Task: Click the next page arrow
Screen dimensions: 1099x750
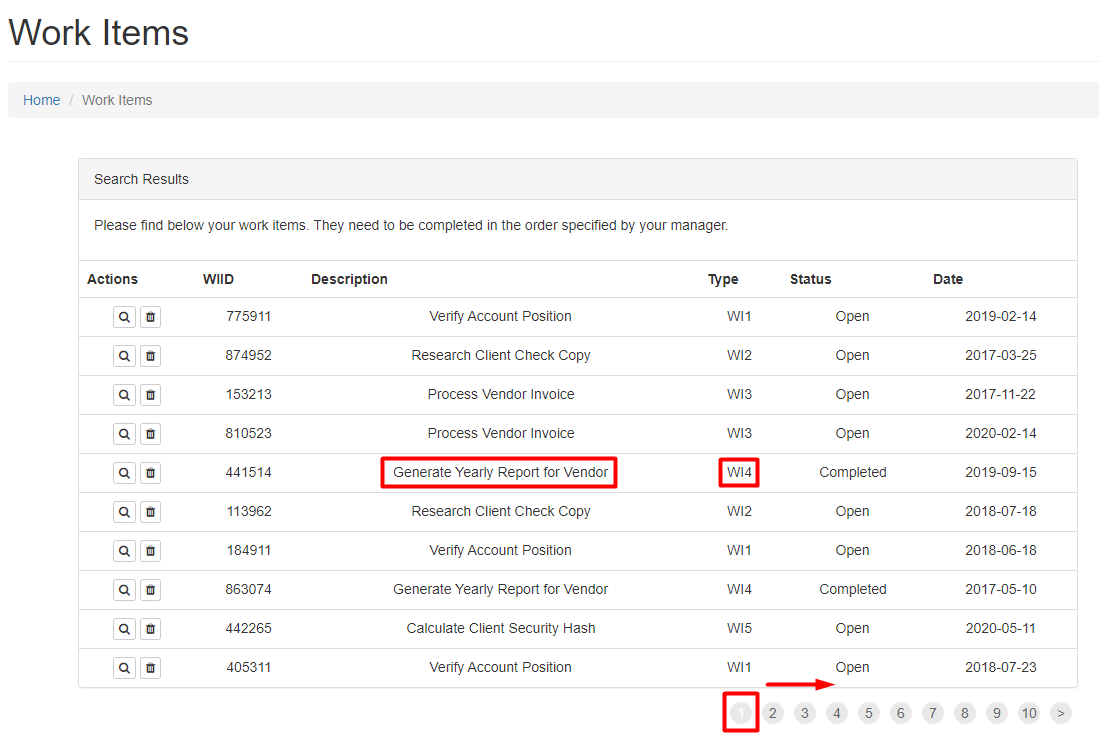Action: tap(1060, 714)
